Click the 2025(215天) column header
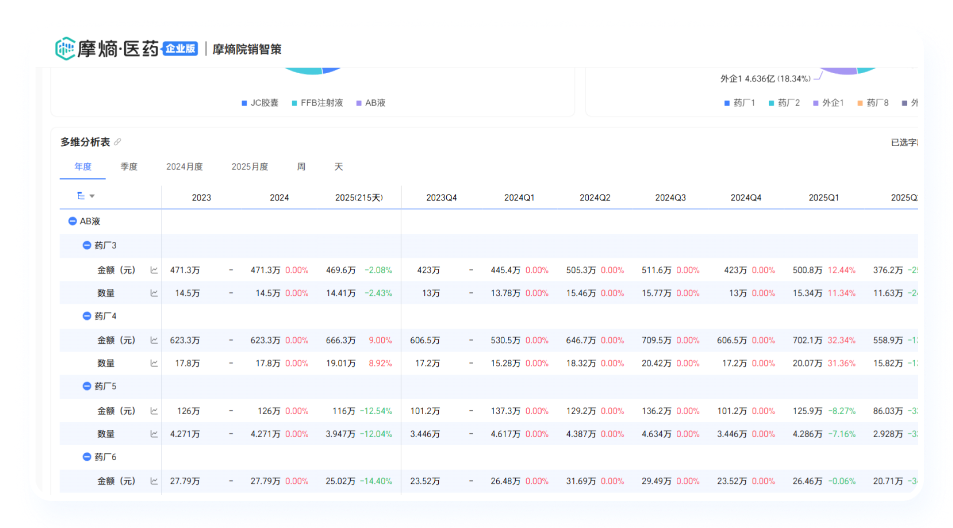The width and height of the screenshot is (953, 528). tap(359, 197)
